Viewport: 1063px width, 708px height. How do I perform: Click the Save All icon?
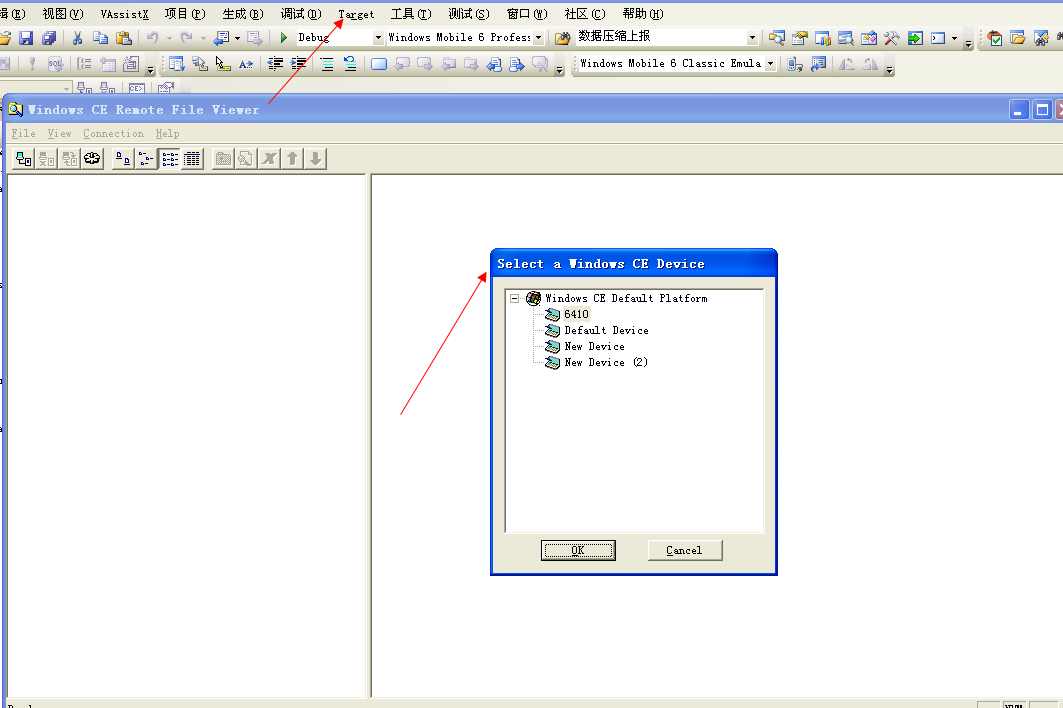point(49,38)
